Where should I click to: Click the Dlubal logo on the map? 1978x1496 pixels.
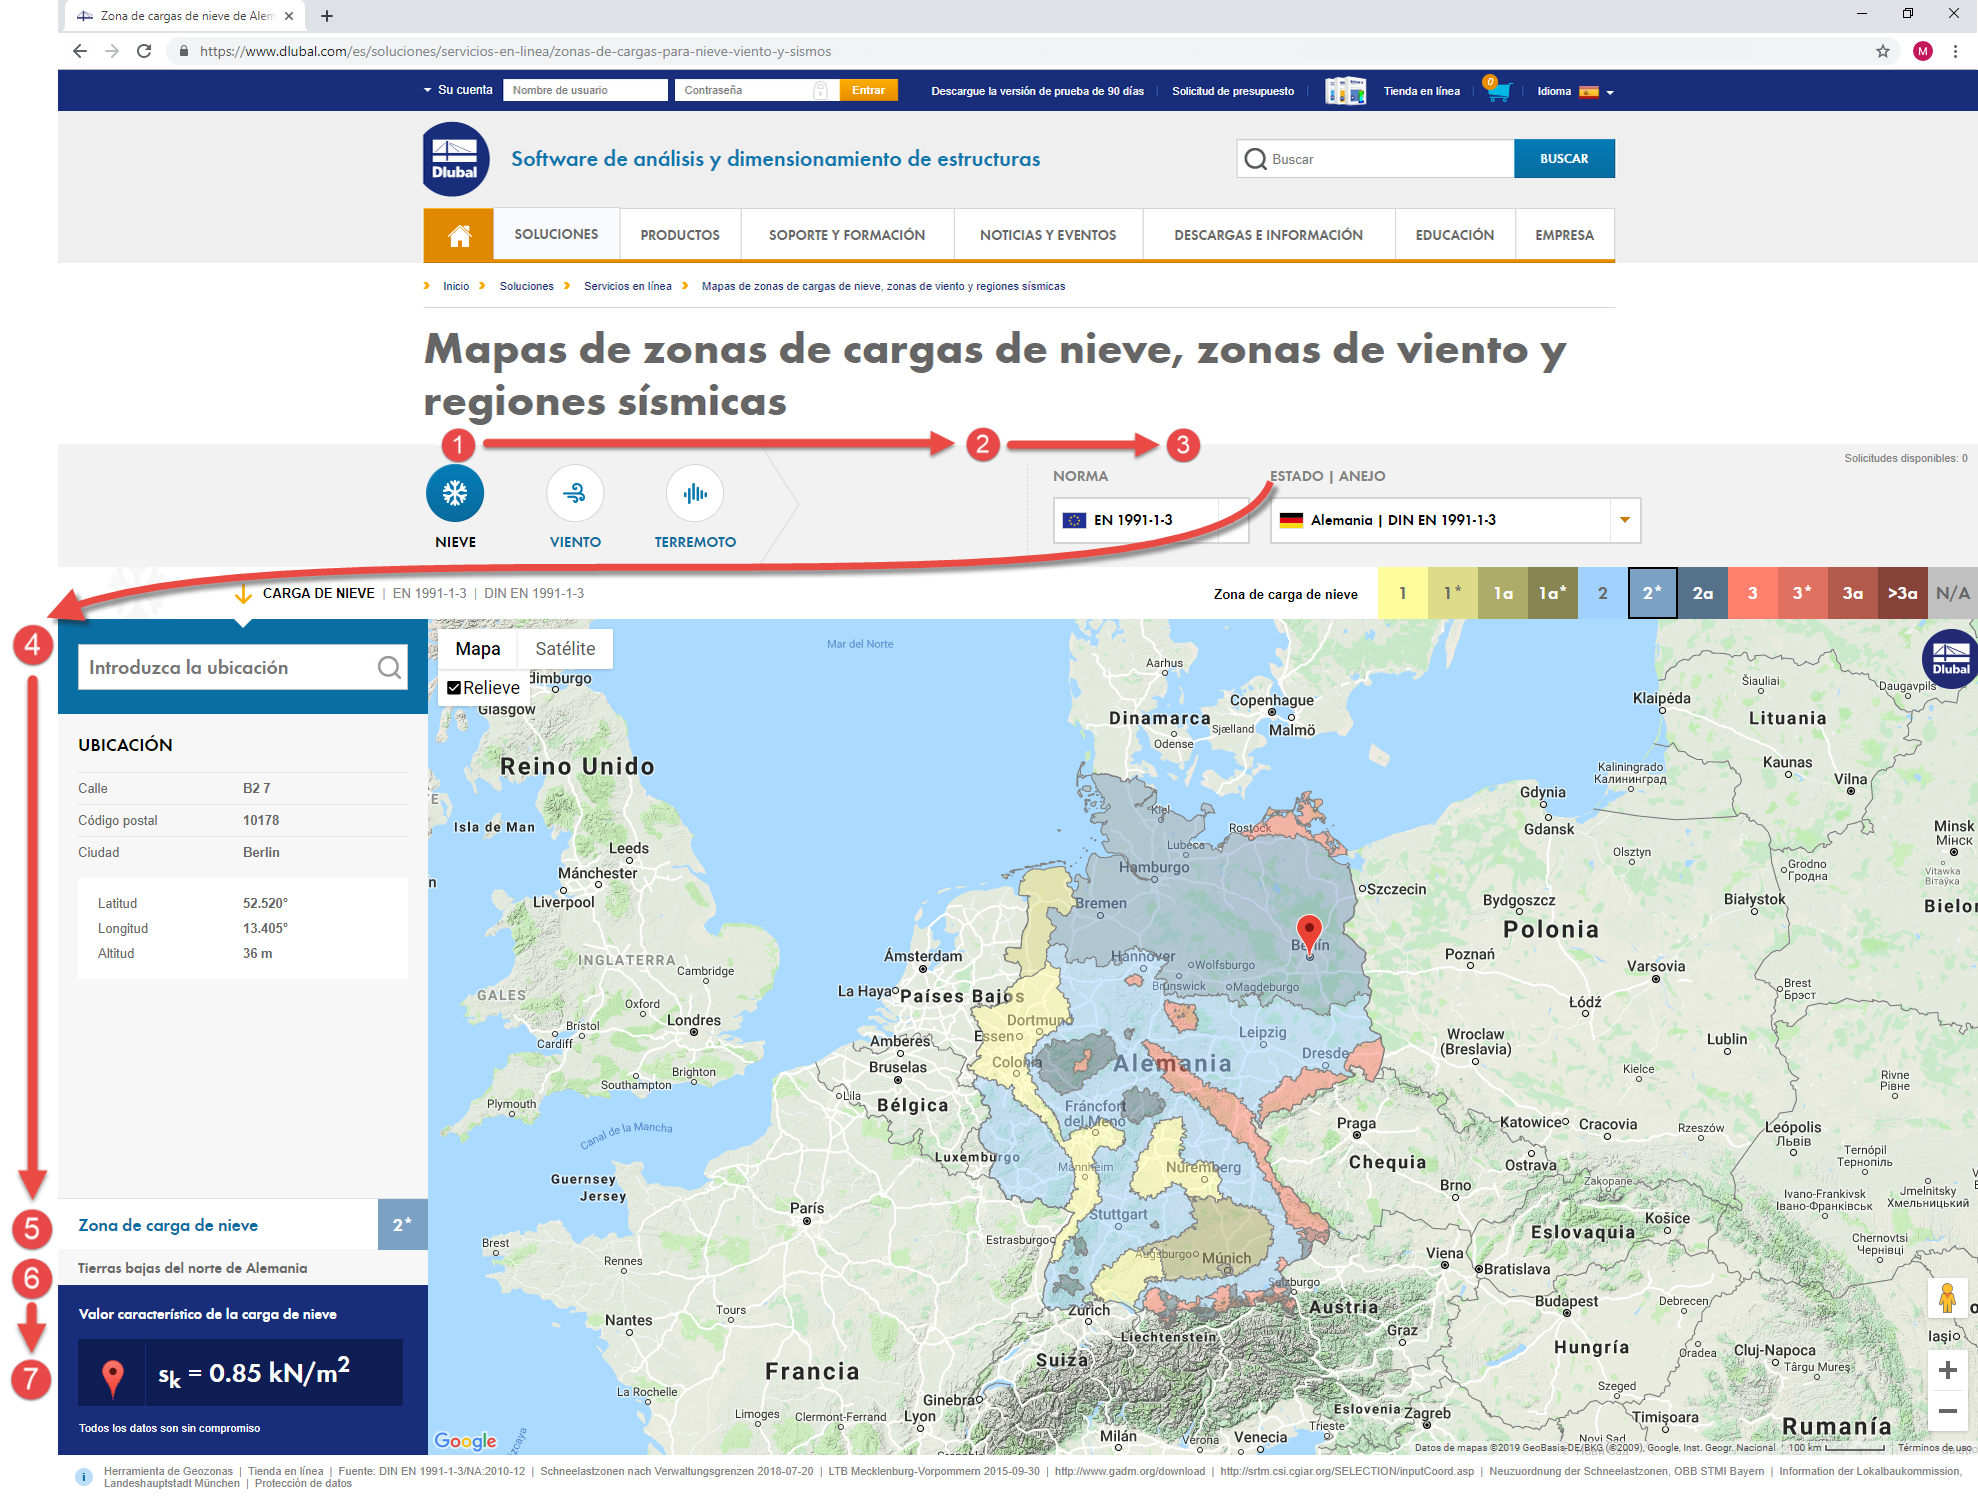pos(1948,659)
